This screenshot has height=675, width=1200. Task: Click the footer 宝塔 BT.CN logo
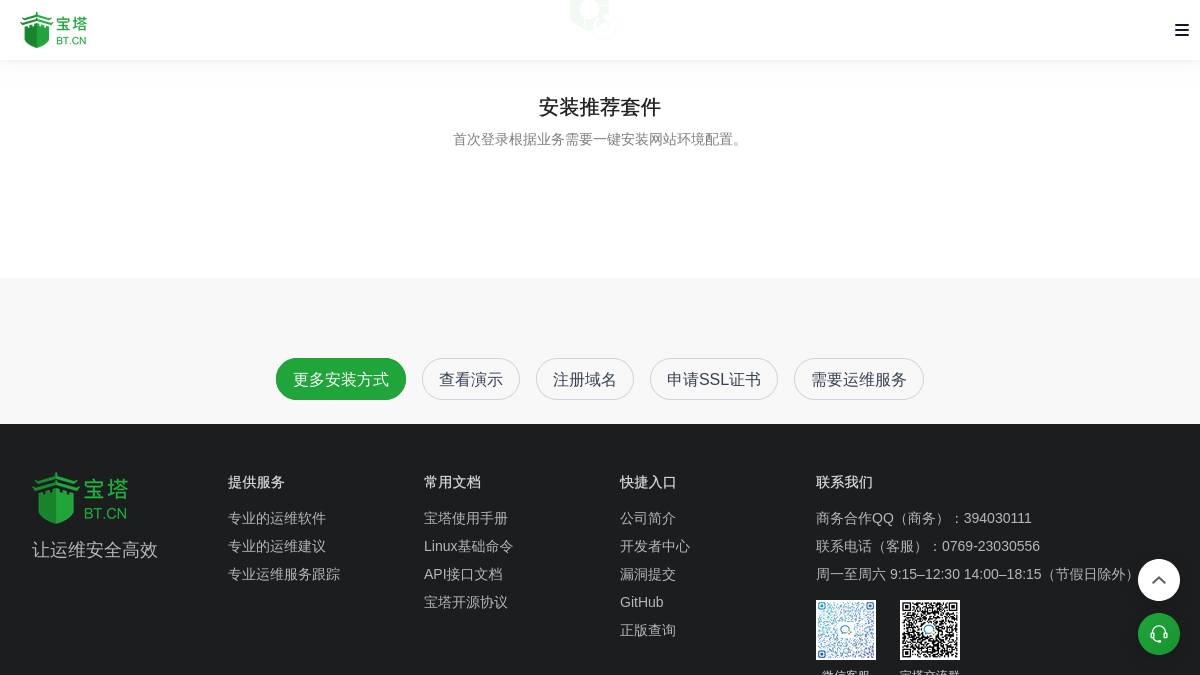pyautogui.click(x=80, y=498)
